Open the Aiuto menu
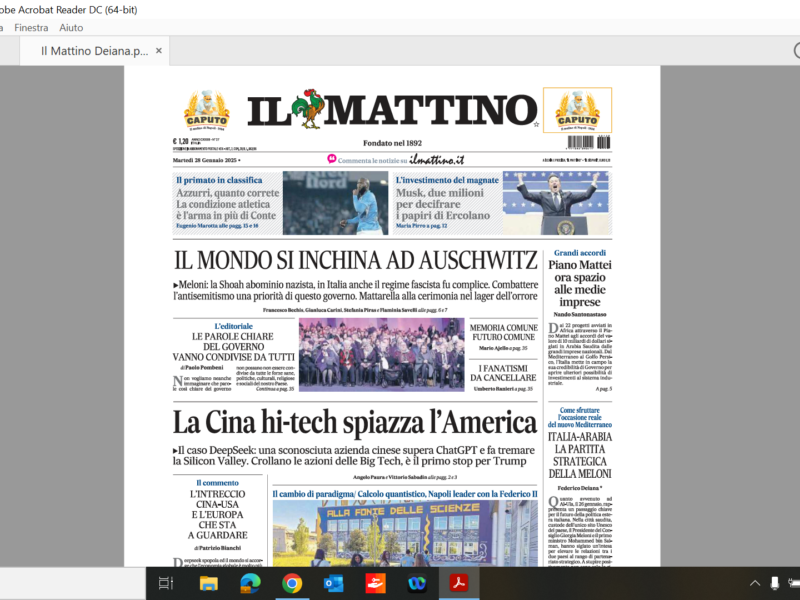Image resolution: width=800 pixels, height=600 pixels. 71,28
